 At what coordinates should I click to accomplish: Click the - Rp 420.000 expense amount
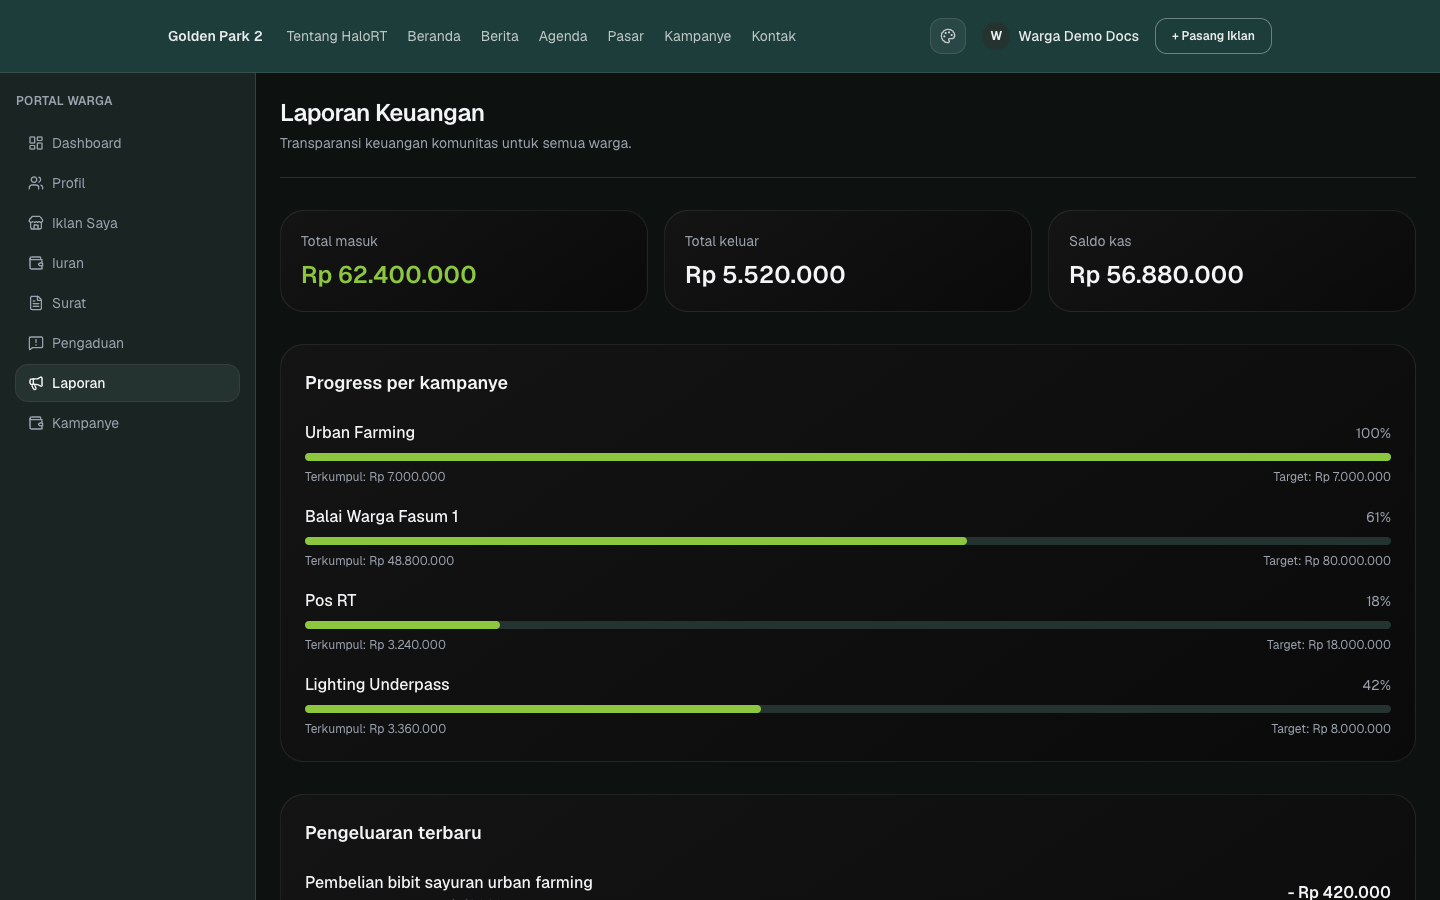(x=1339, y=891)
